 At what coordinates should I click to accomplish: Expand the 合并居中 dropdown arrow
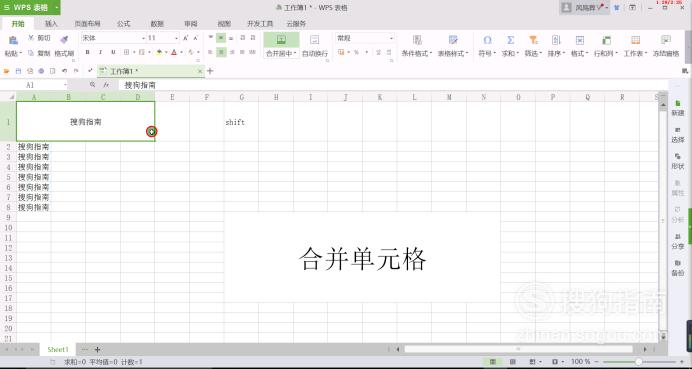(x=295, y=54)
